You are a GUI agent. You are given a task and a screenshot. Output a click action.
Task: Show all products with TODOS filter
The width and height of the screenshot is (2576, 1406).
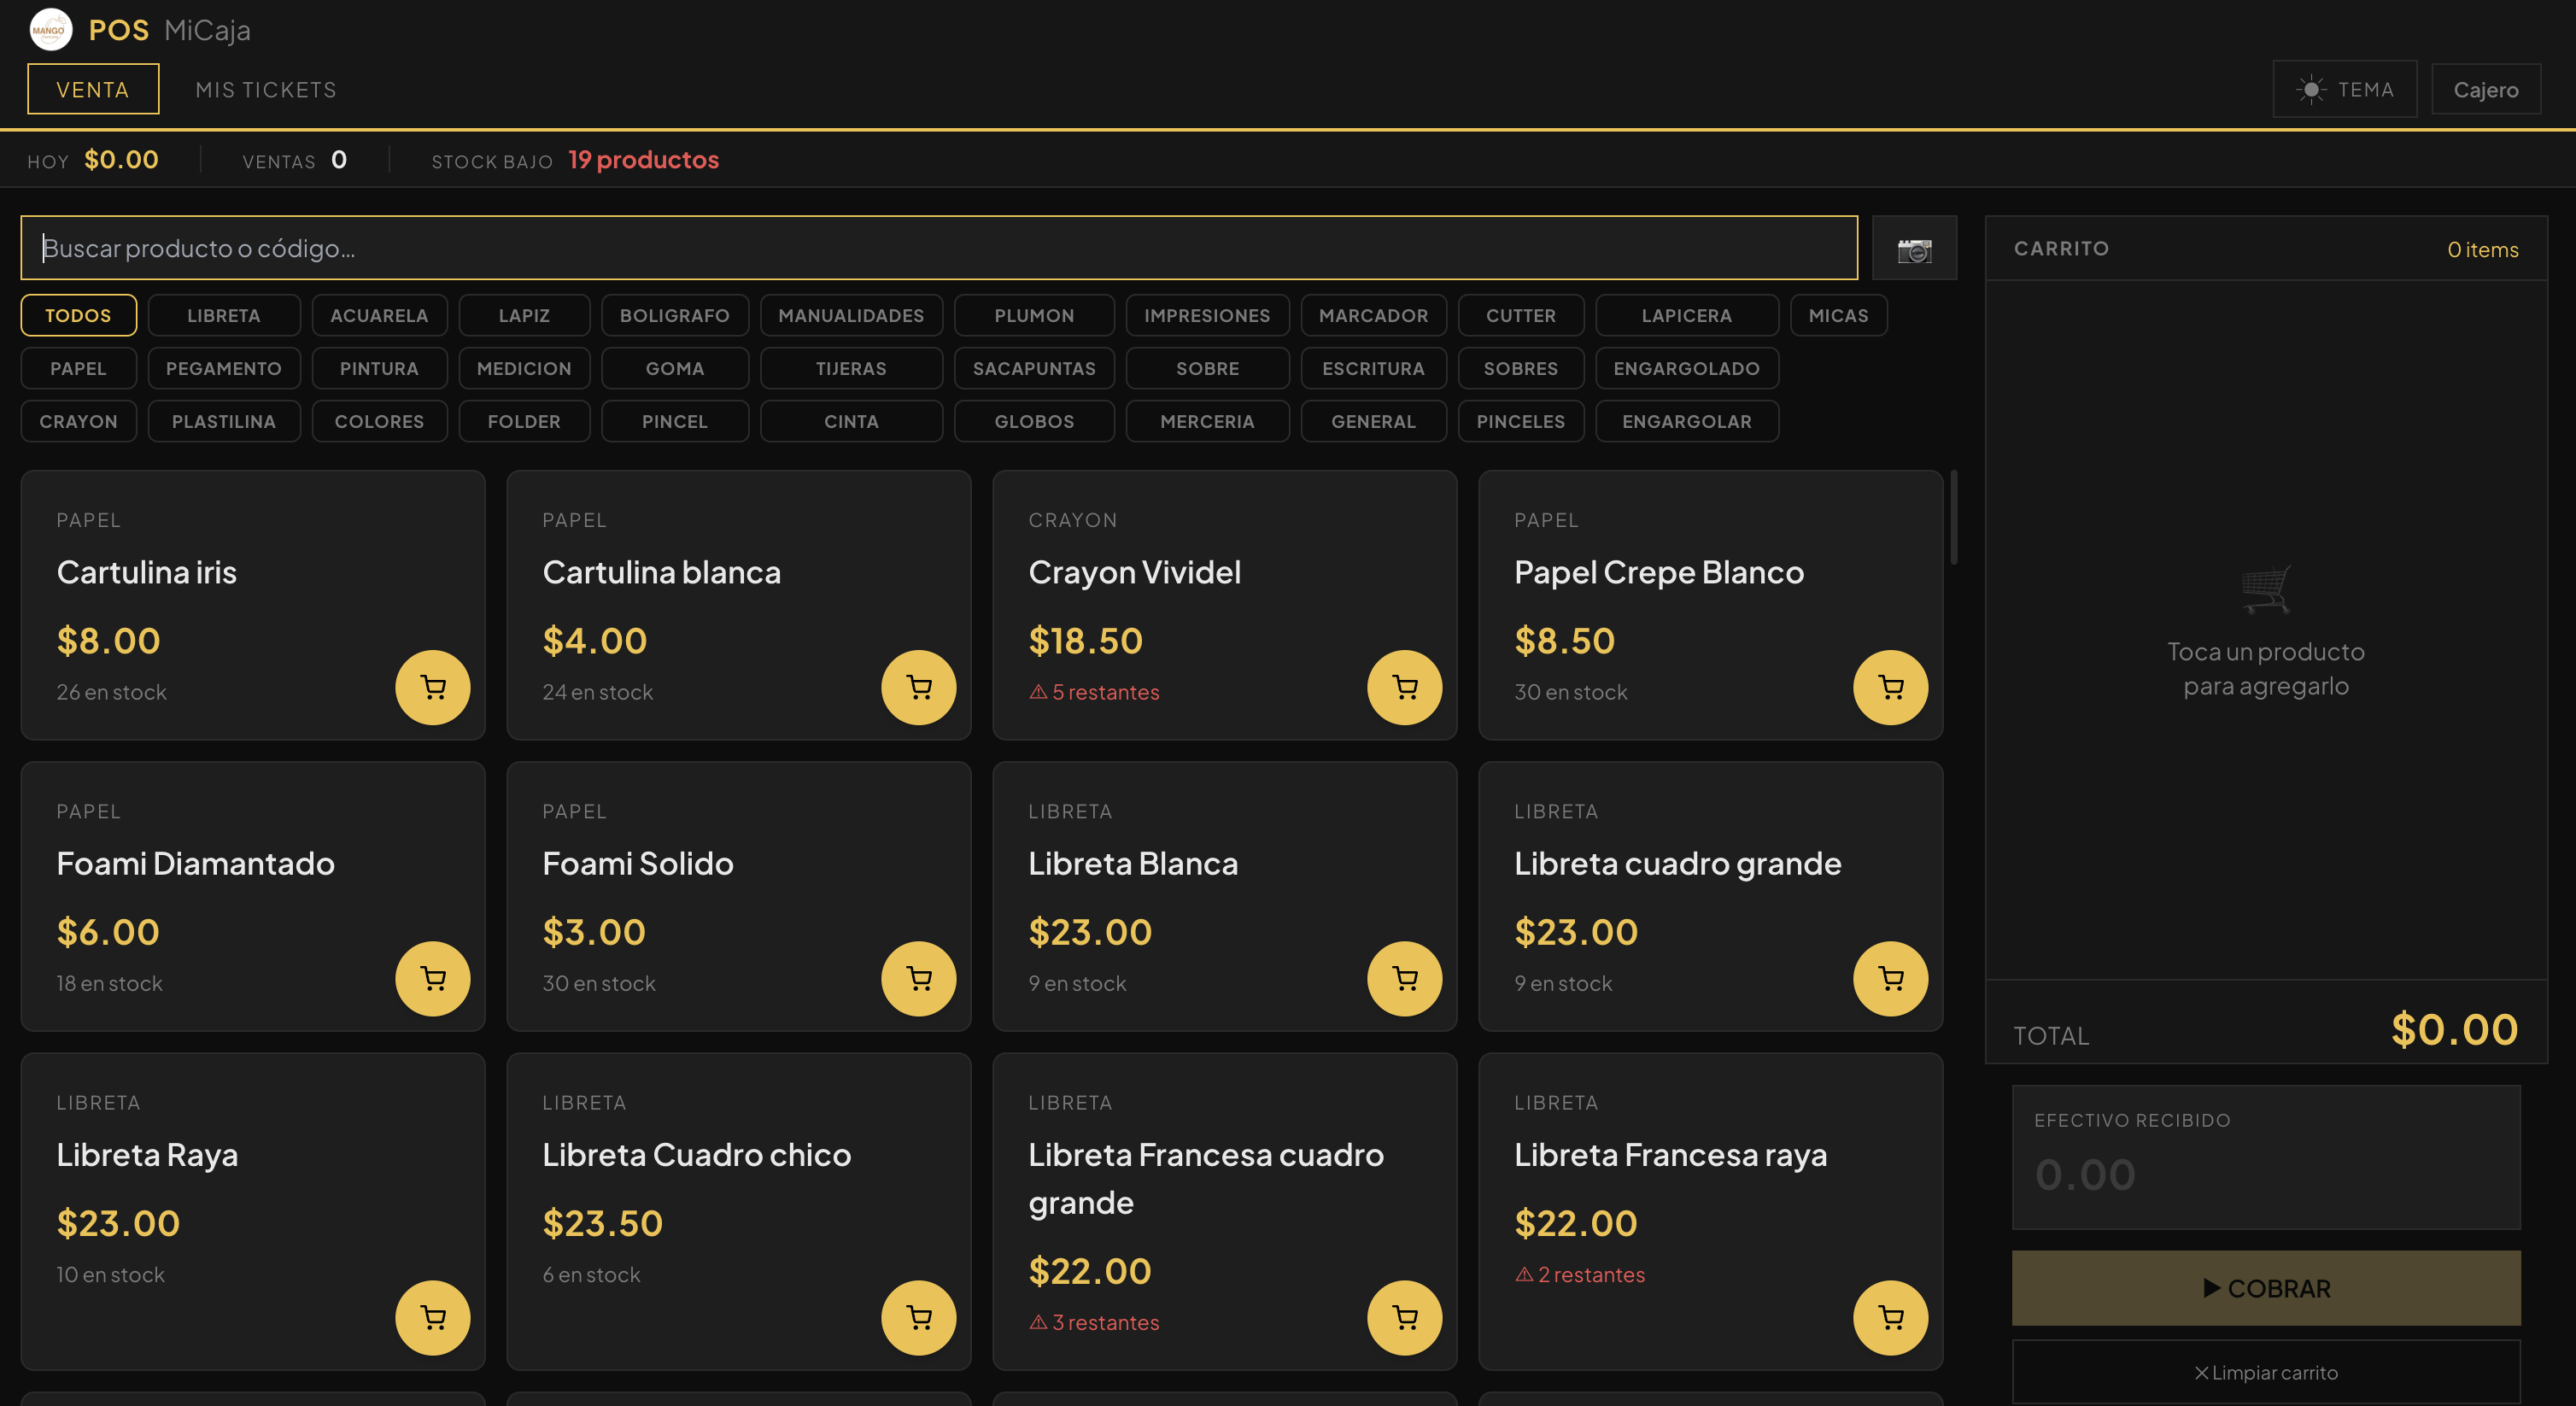tap(78, 315)
